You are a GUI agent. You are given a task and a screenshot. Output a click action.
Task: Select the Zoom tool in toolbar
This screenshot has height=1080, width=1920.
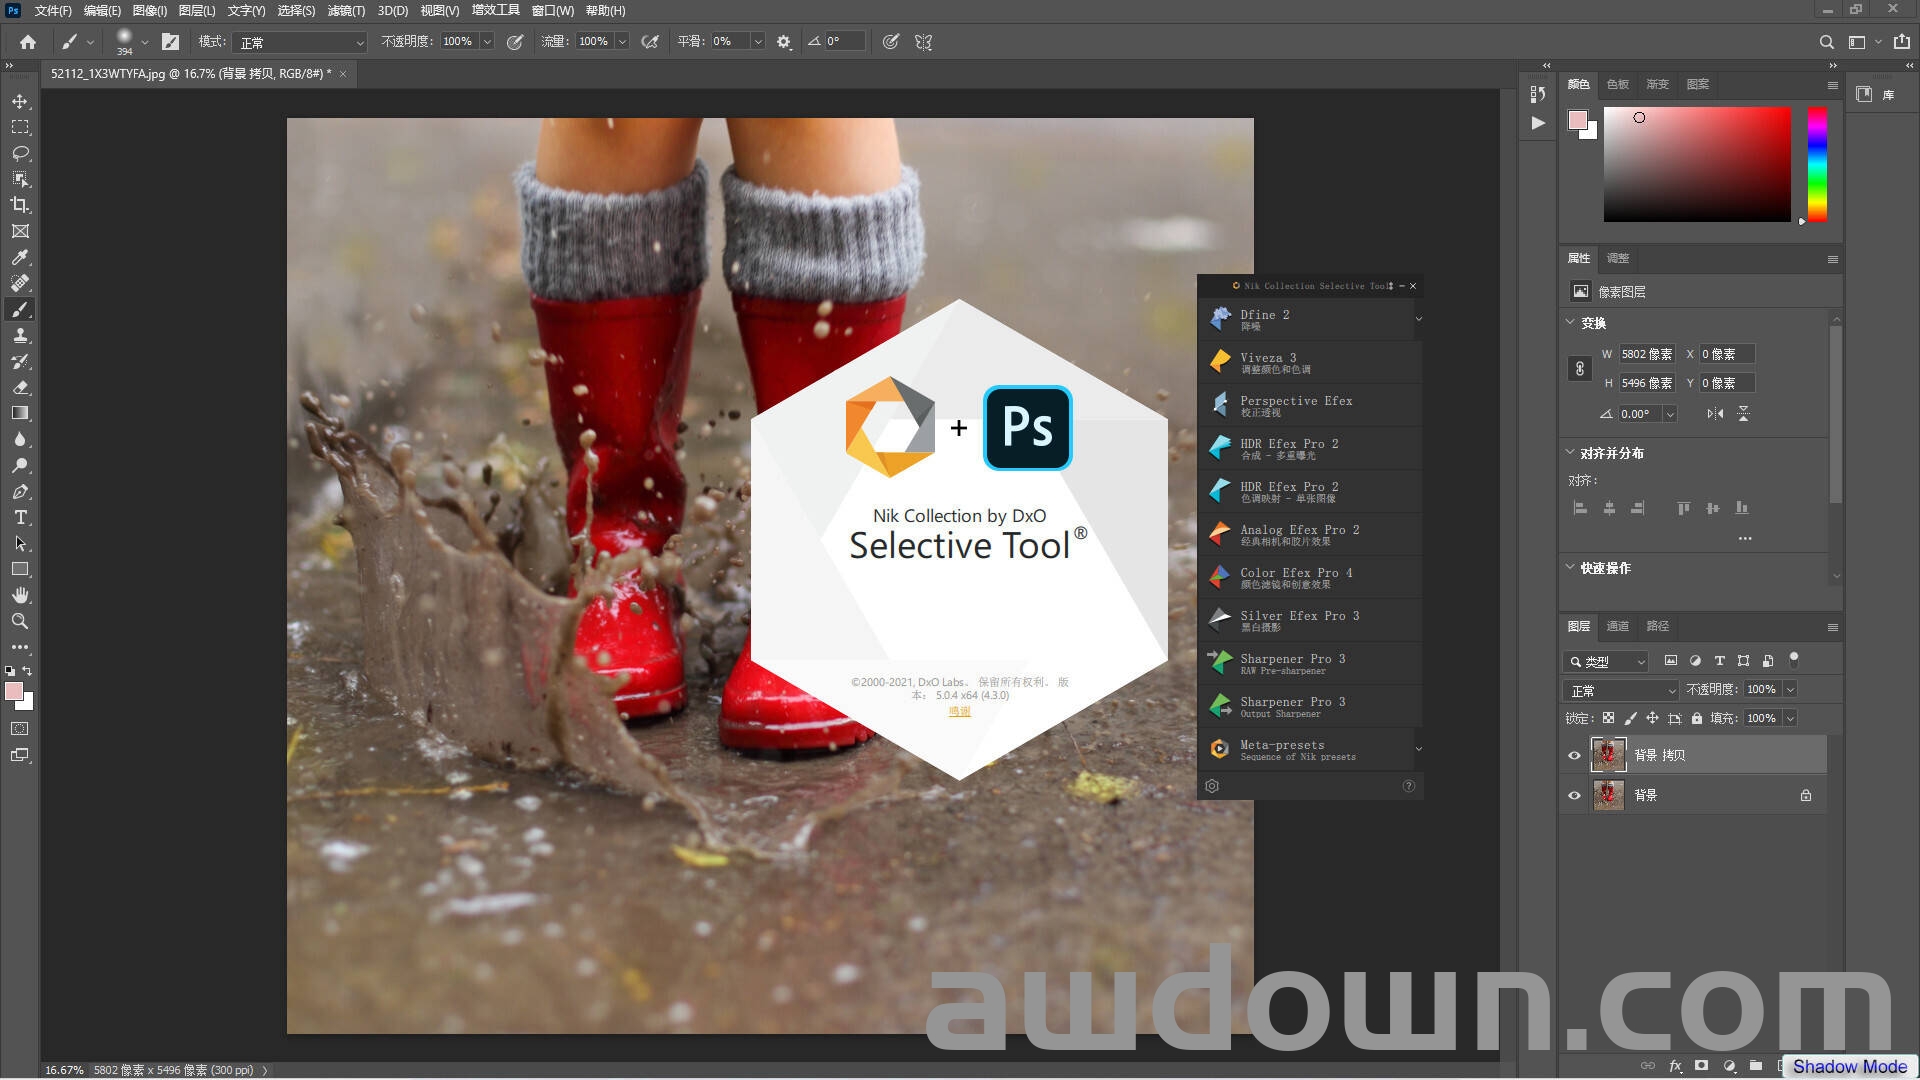click(x=20, y=621)
